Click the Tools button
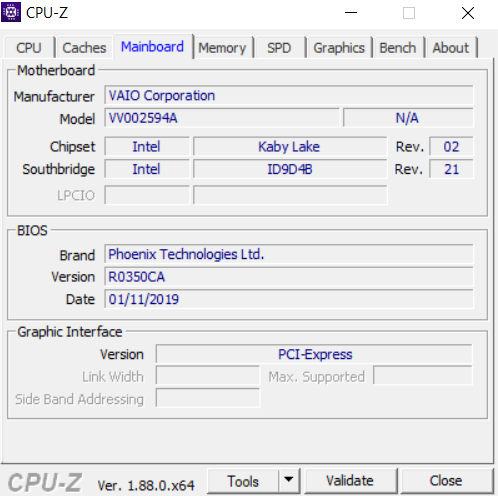498x496 pixels. point(243,481)
